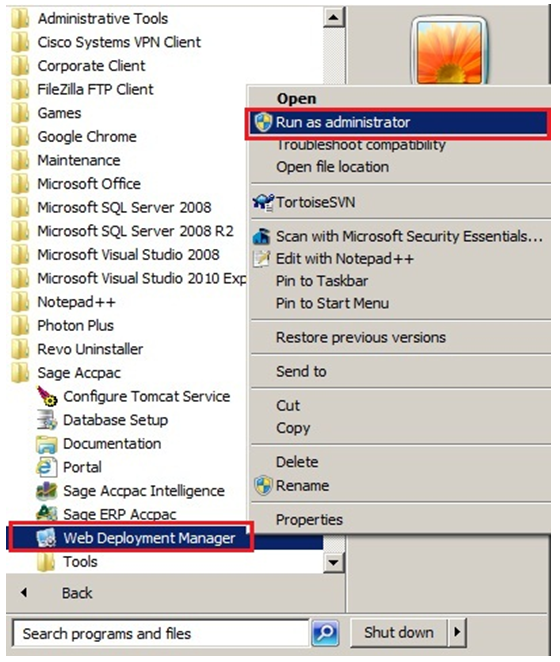
Task: Open the Configure Tomcat Service icon
Action: point(47,396)
